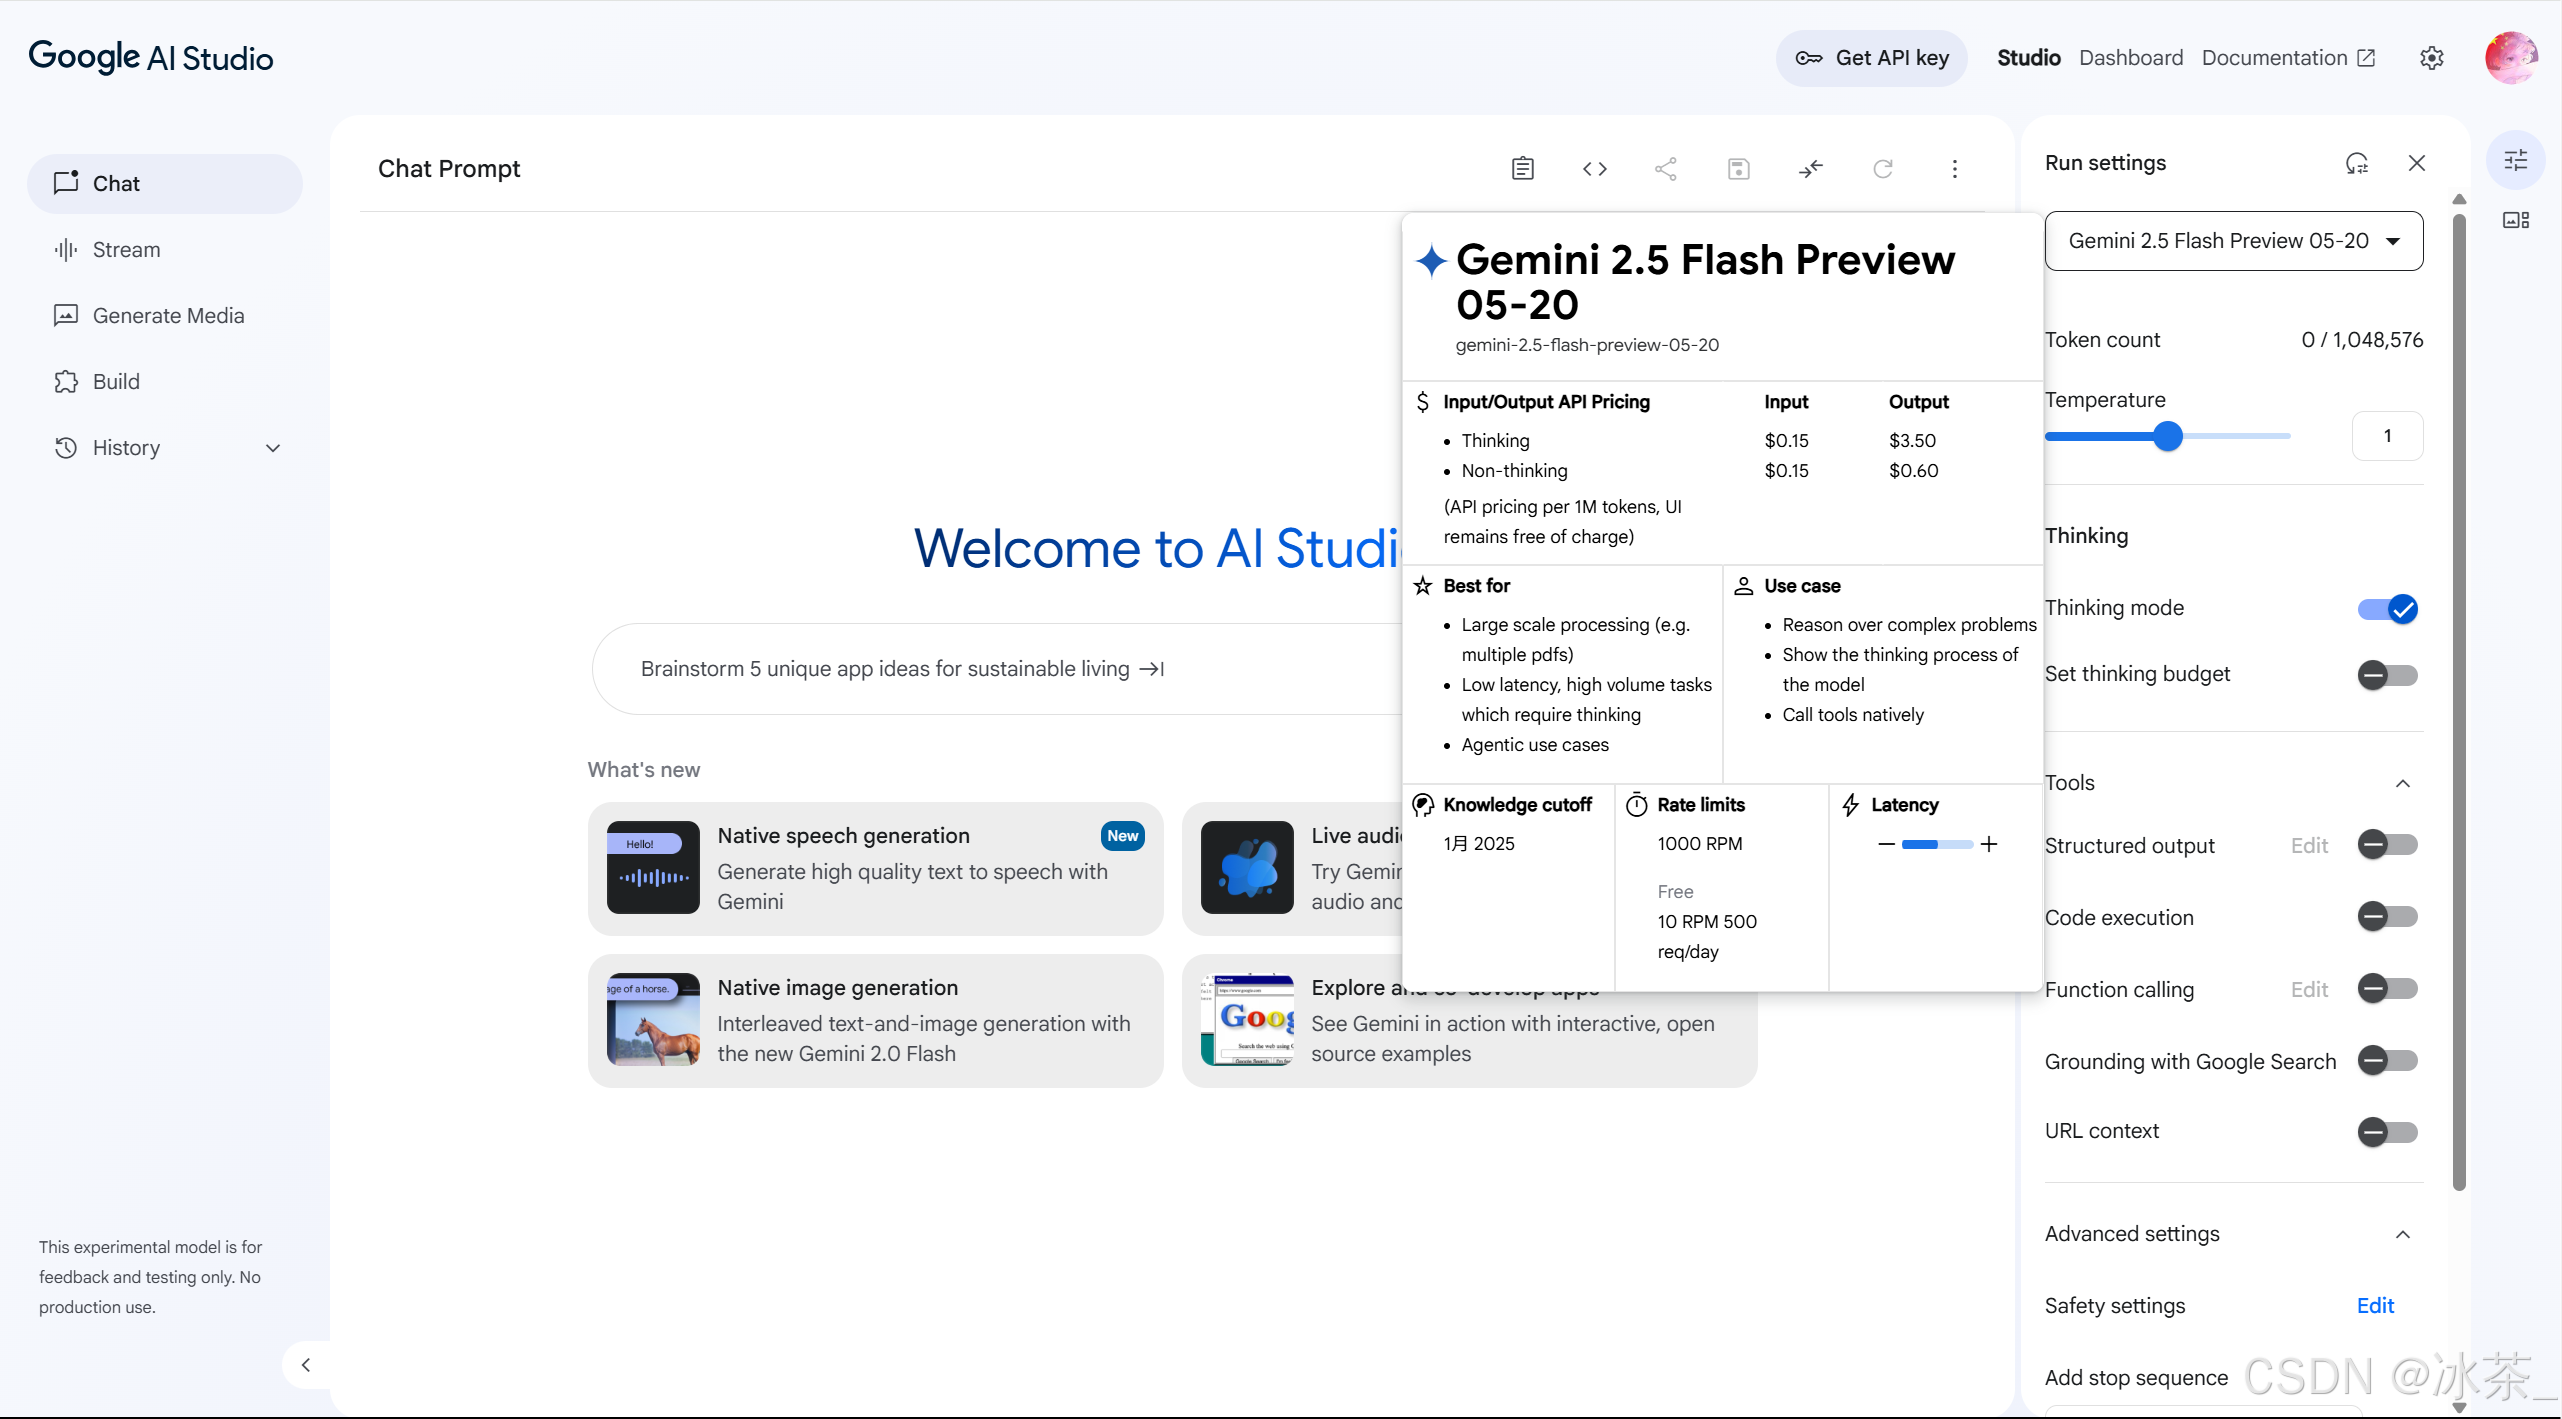Collapse the left sidebar with chevron
The height and width of the screenshot is (1419, 2562).
coord(306,1365)
